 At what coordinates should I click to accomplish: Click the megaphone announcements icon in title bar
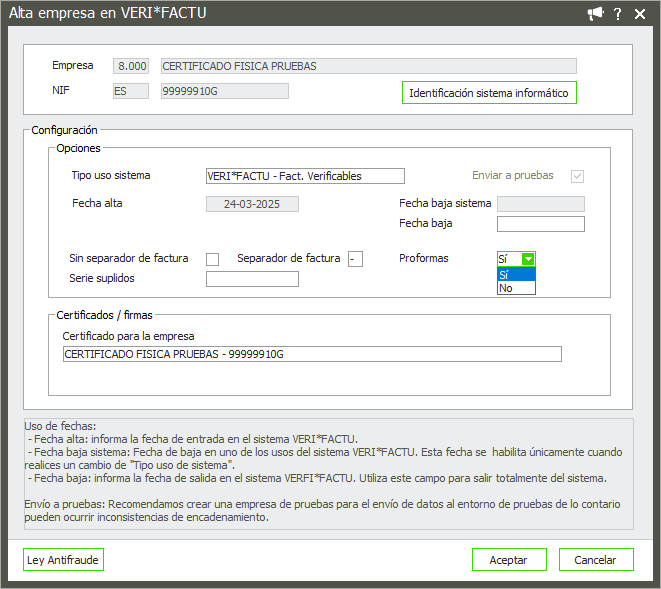pos(596,13)
